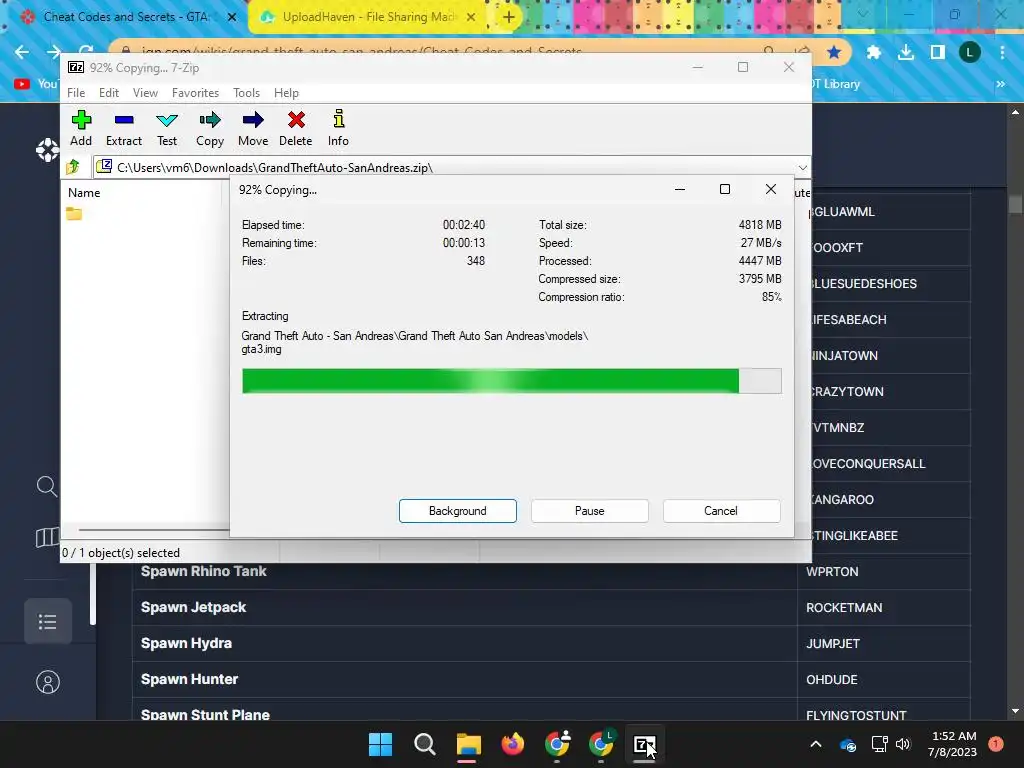The width and height of the screenshot is (1024, 768).
Task: Expand bookmarks bar overflow chevron
Action: tap(1000, 84)
